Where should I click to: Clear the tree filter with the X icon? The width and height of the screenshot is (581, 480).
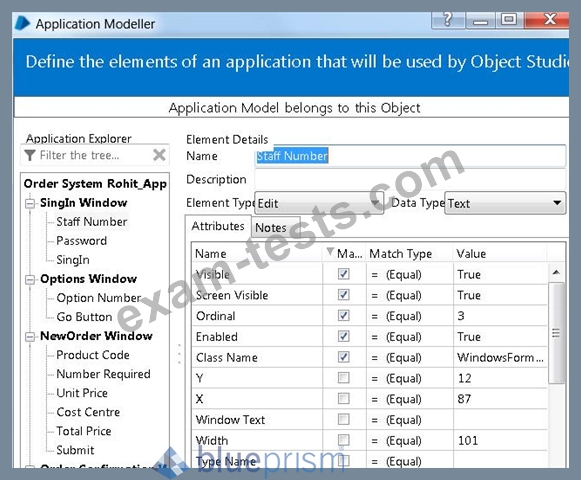(159, 155)
